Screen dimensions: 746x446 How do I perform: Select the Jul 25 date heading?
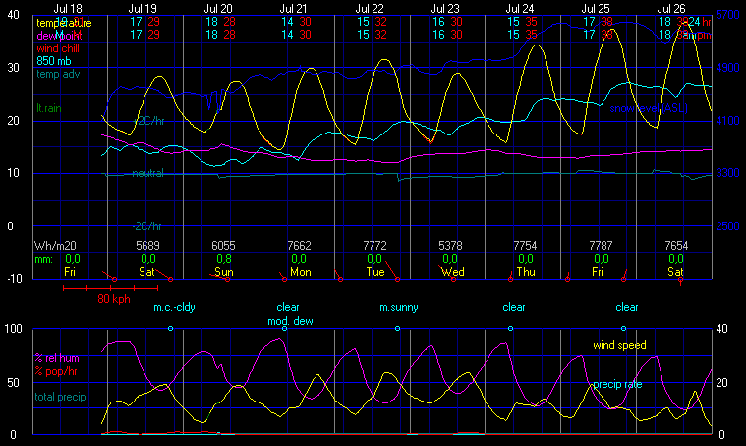click(595, 9)
